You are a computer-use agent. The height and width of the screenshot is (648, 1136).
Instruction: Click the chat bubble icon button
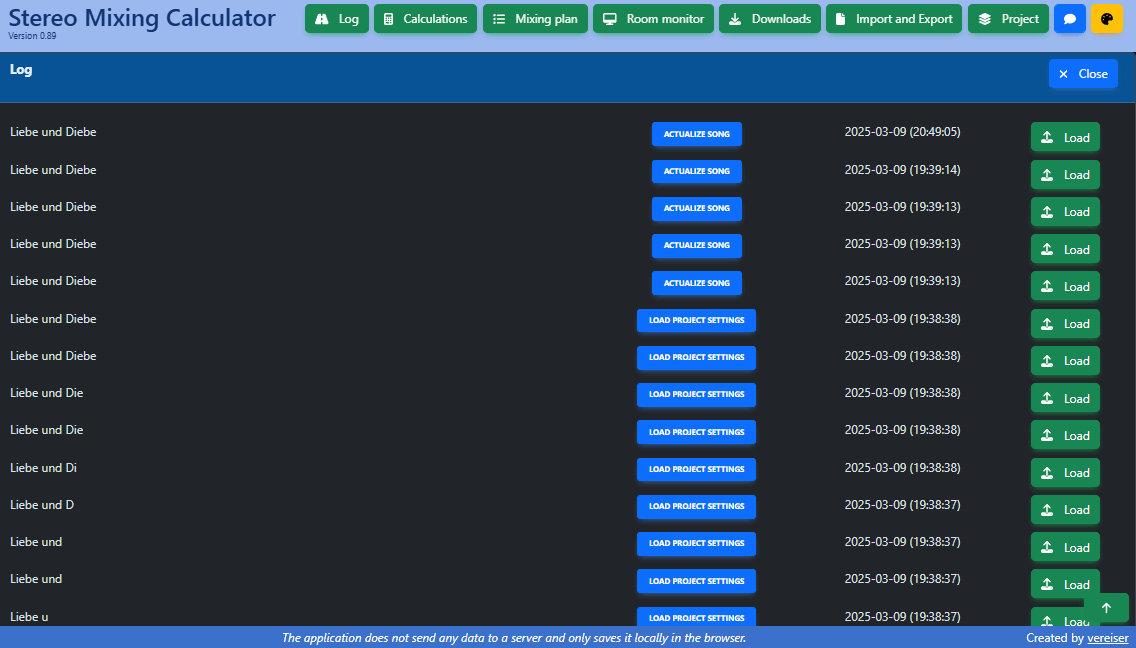click(1069, 19)
